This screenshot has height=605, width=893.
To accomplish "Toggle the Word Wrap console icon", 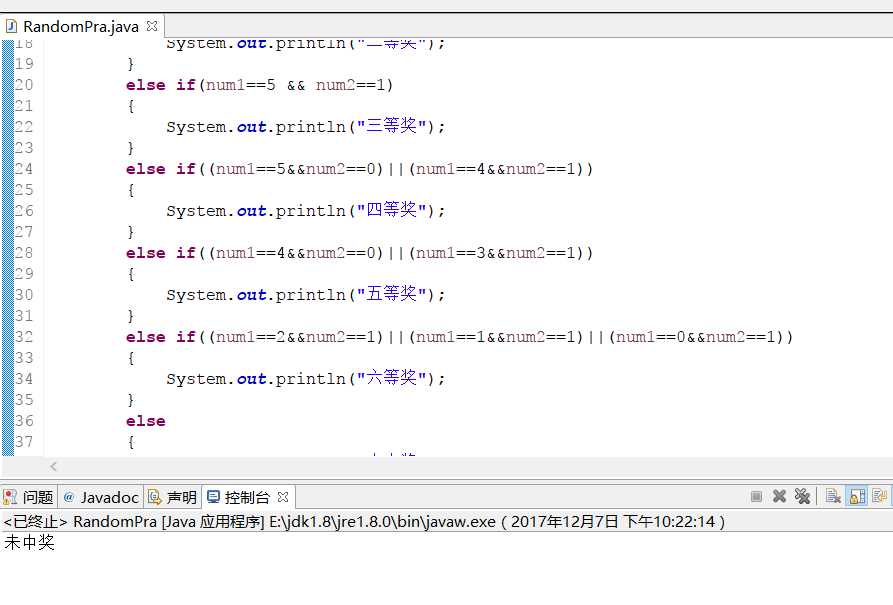I will (879, 497).
